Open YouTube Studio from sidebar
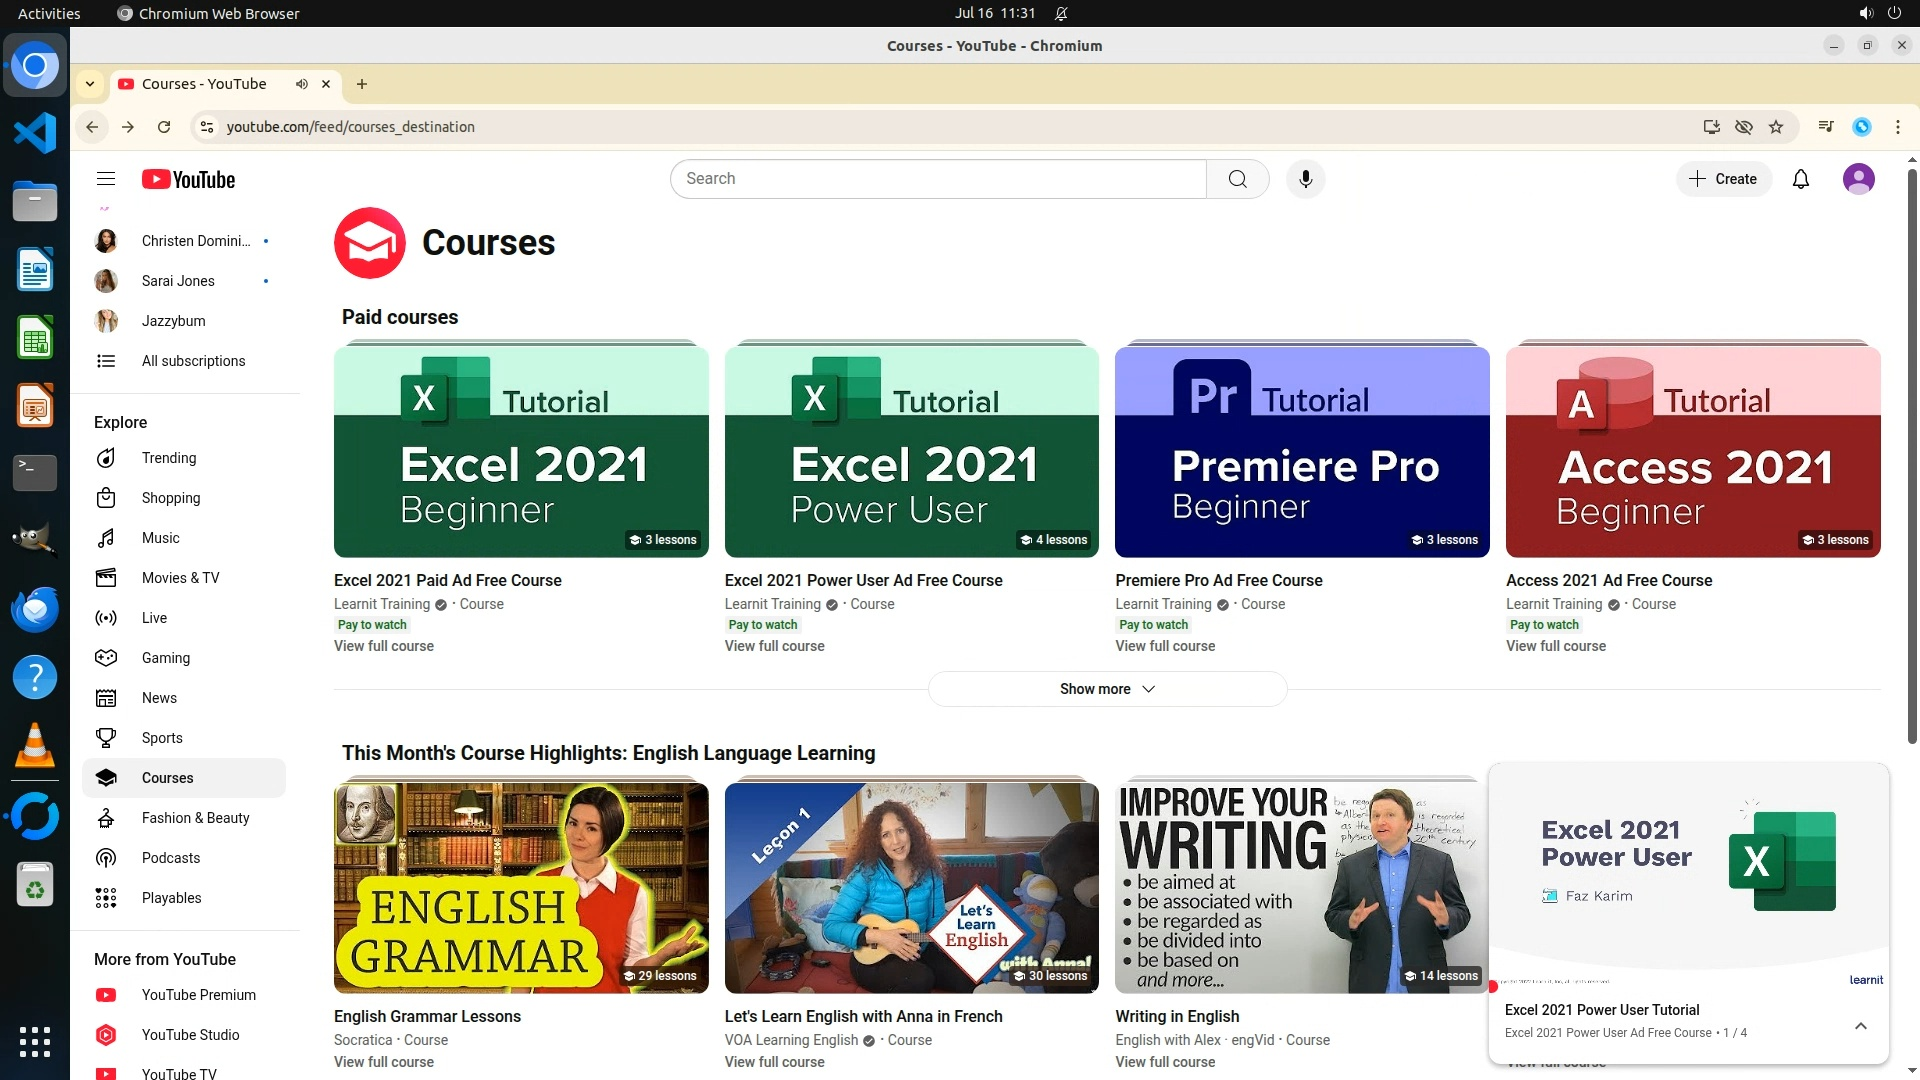 click(190, 1035)
